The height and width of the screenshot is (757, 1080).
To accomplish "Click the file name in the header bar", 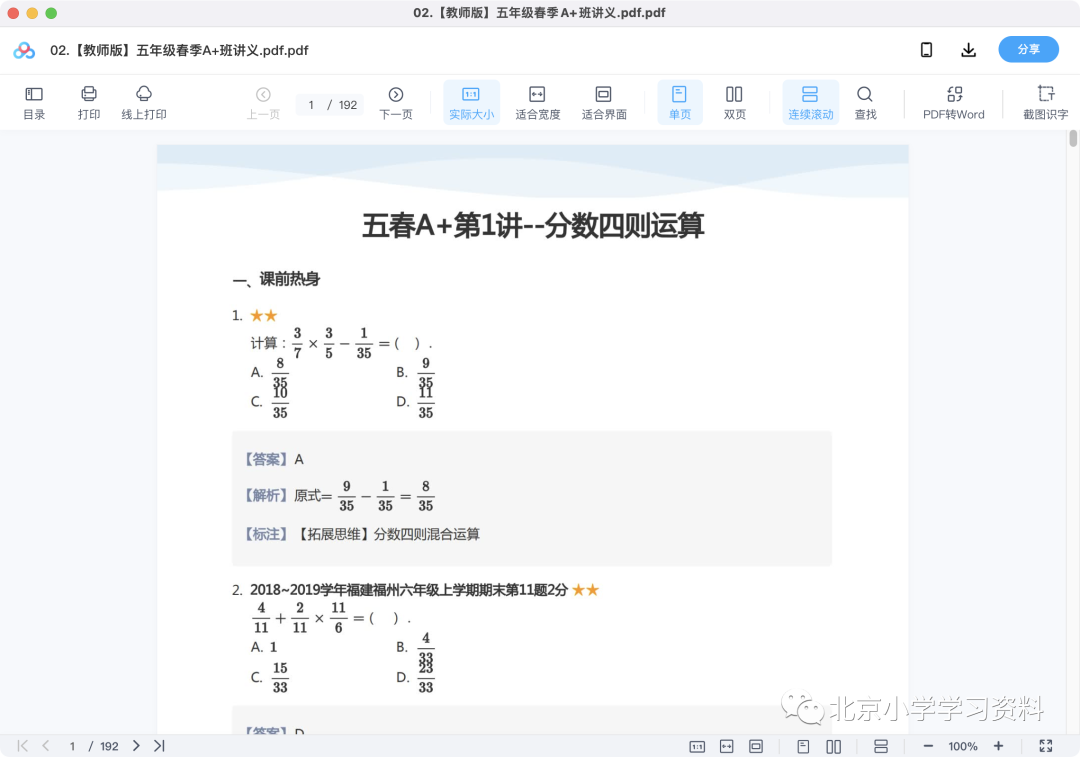I will point(179,50).
